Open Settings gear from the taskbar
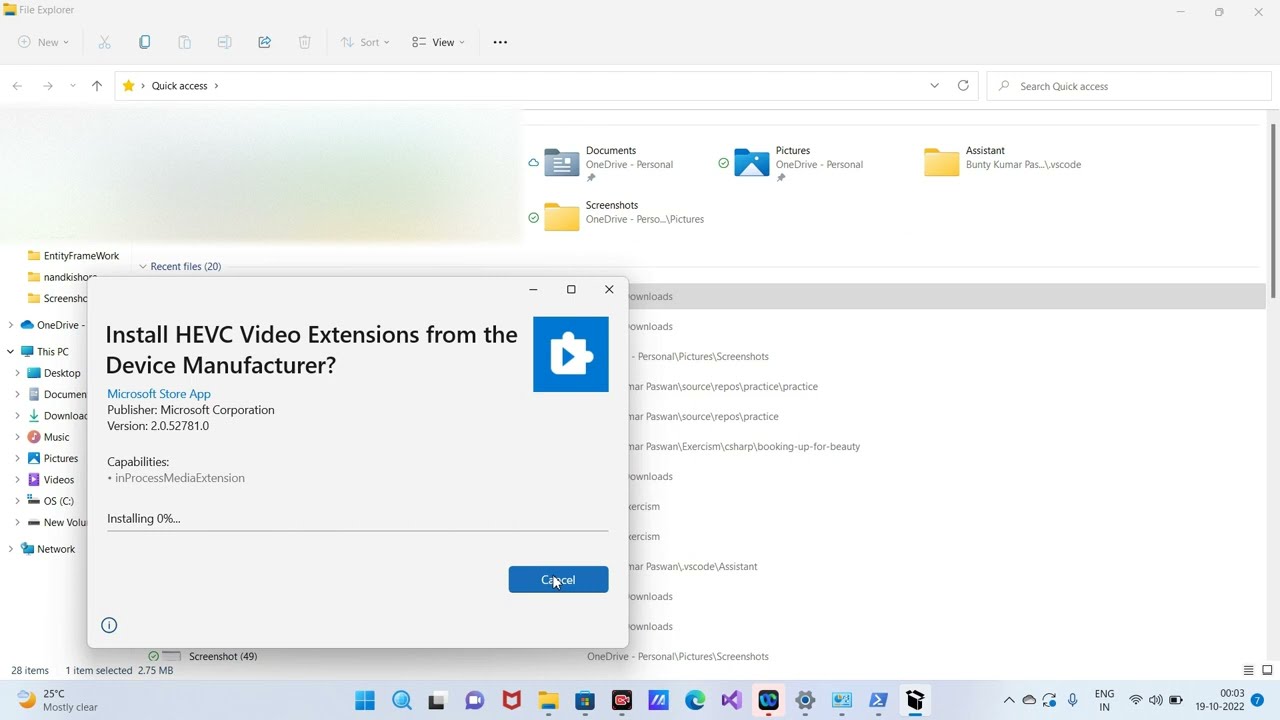The height and width of the screenshot is (720, 1280). (805, 701)
